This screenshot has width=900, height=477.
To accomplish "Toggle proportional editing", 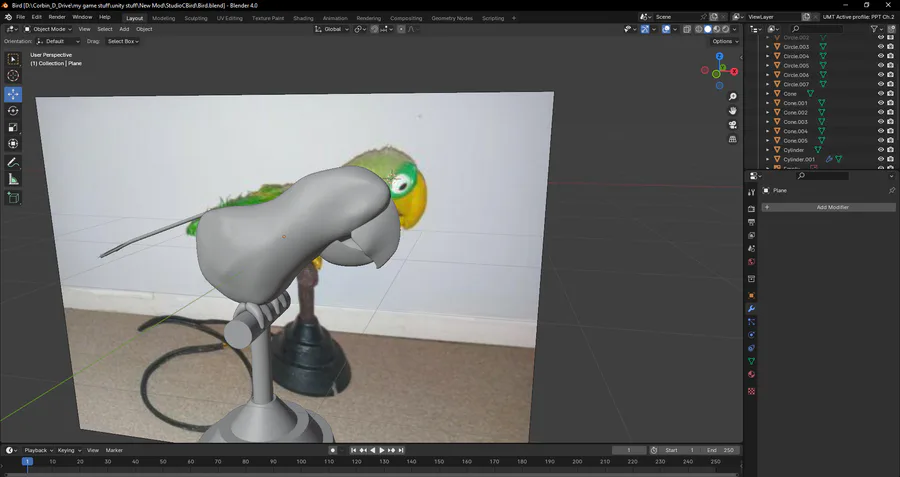I will pos(401,29).
